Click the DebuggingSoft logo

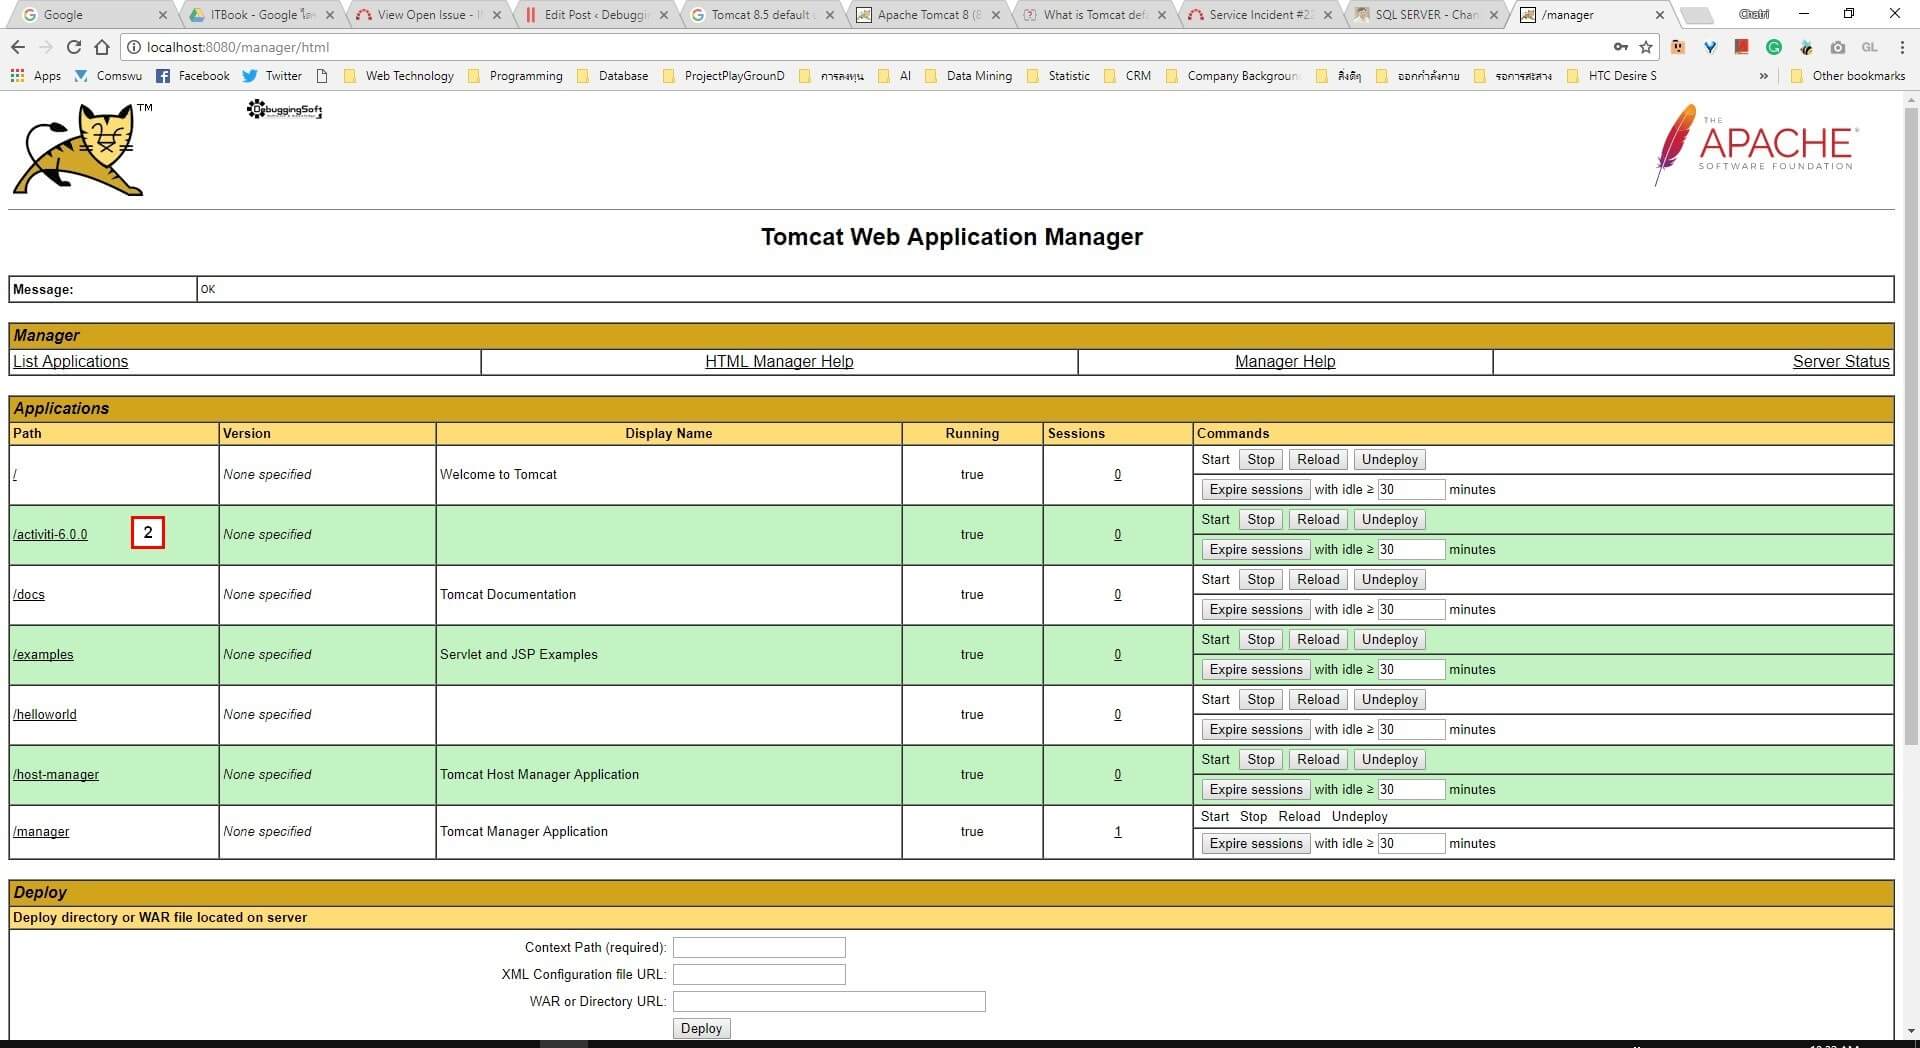click(285, 110)
